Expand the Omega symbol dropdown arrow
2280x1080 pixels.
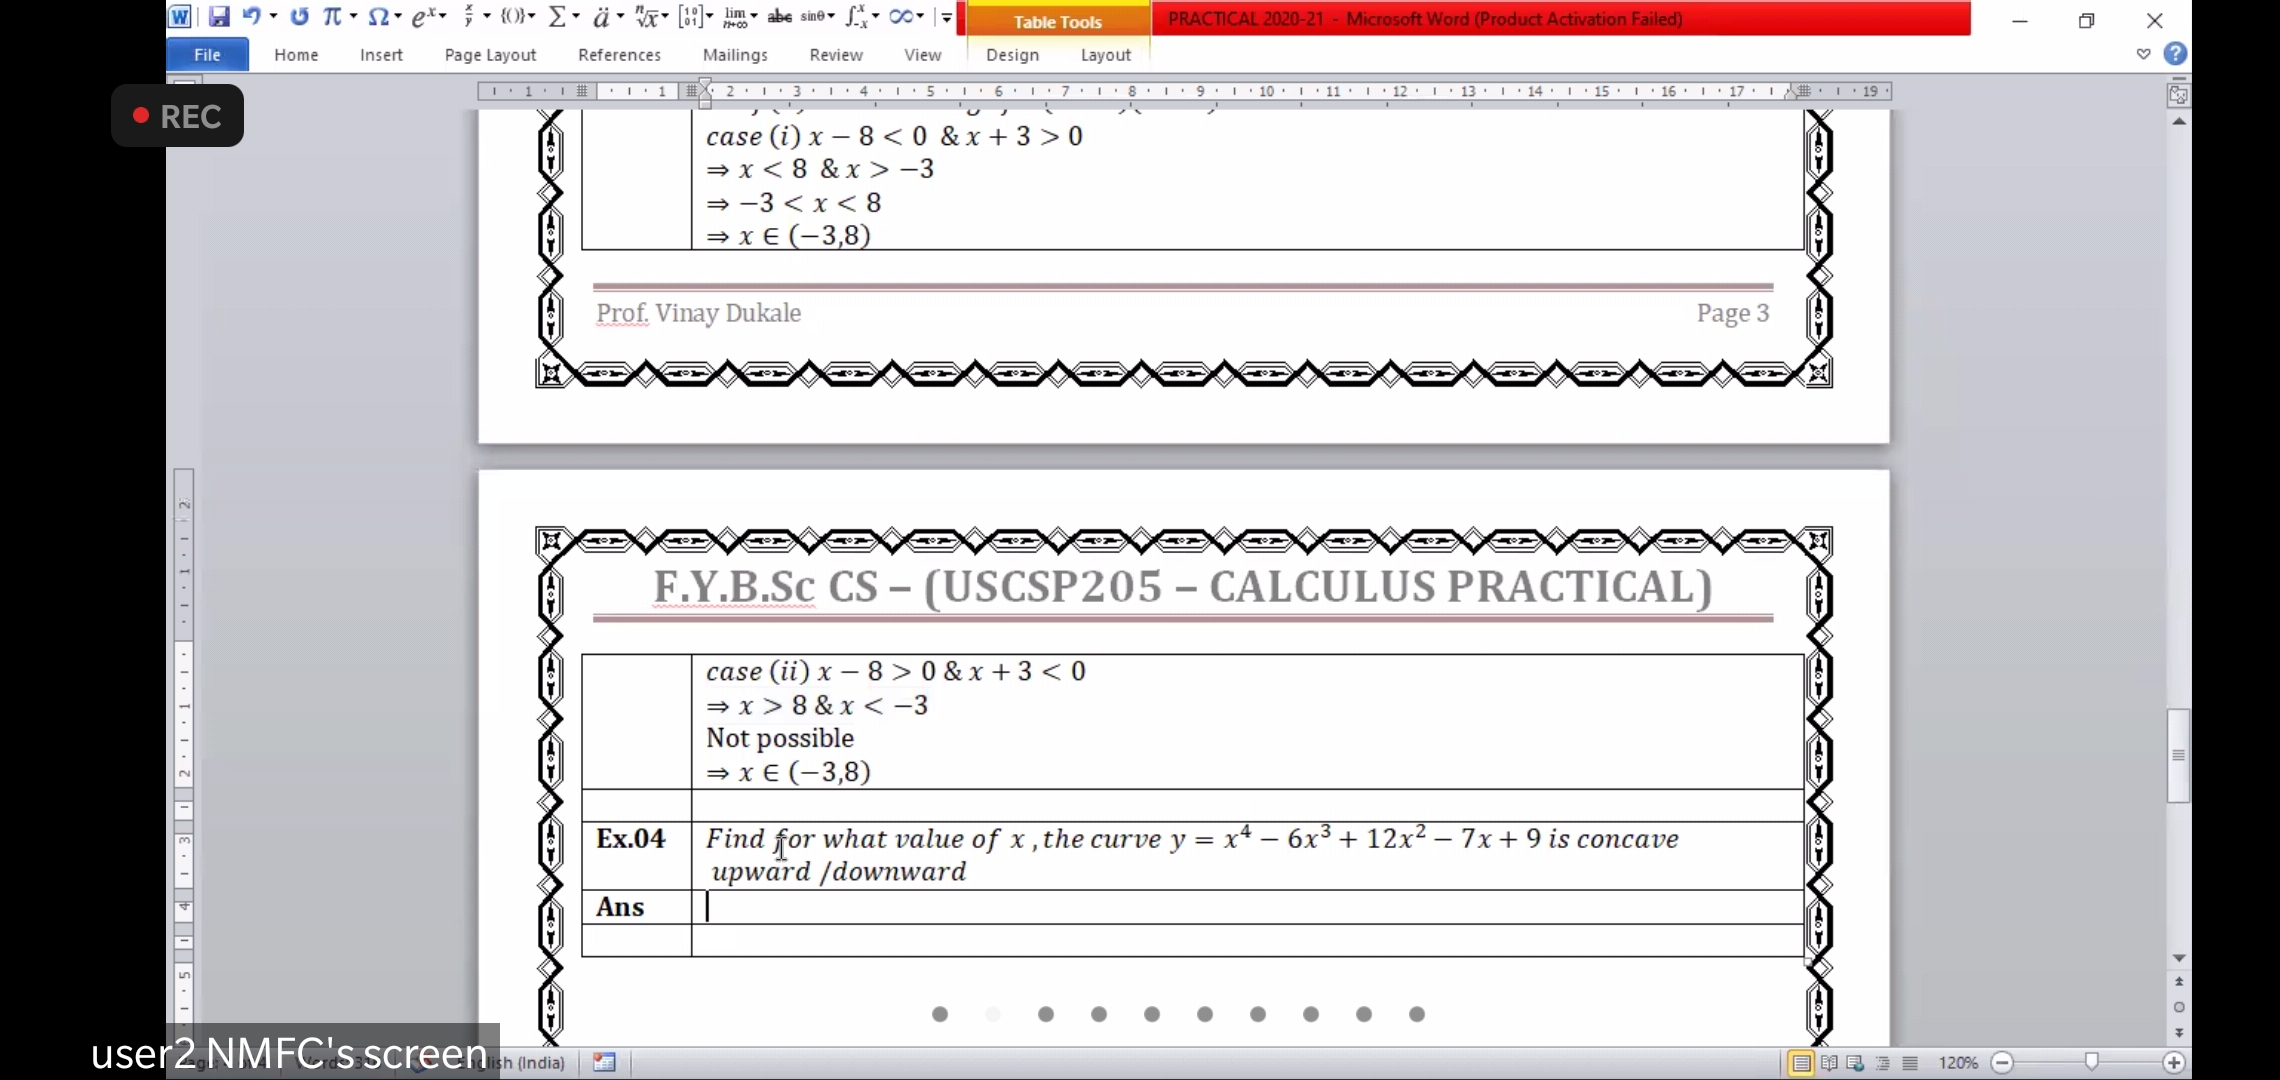(397, 17)
